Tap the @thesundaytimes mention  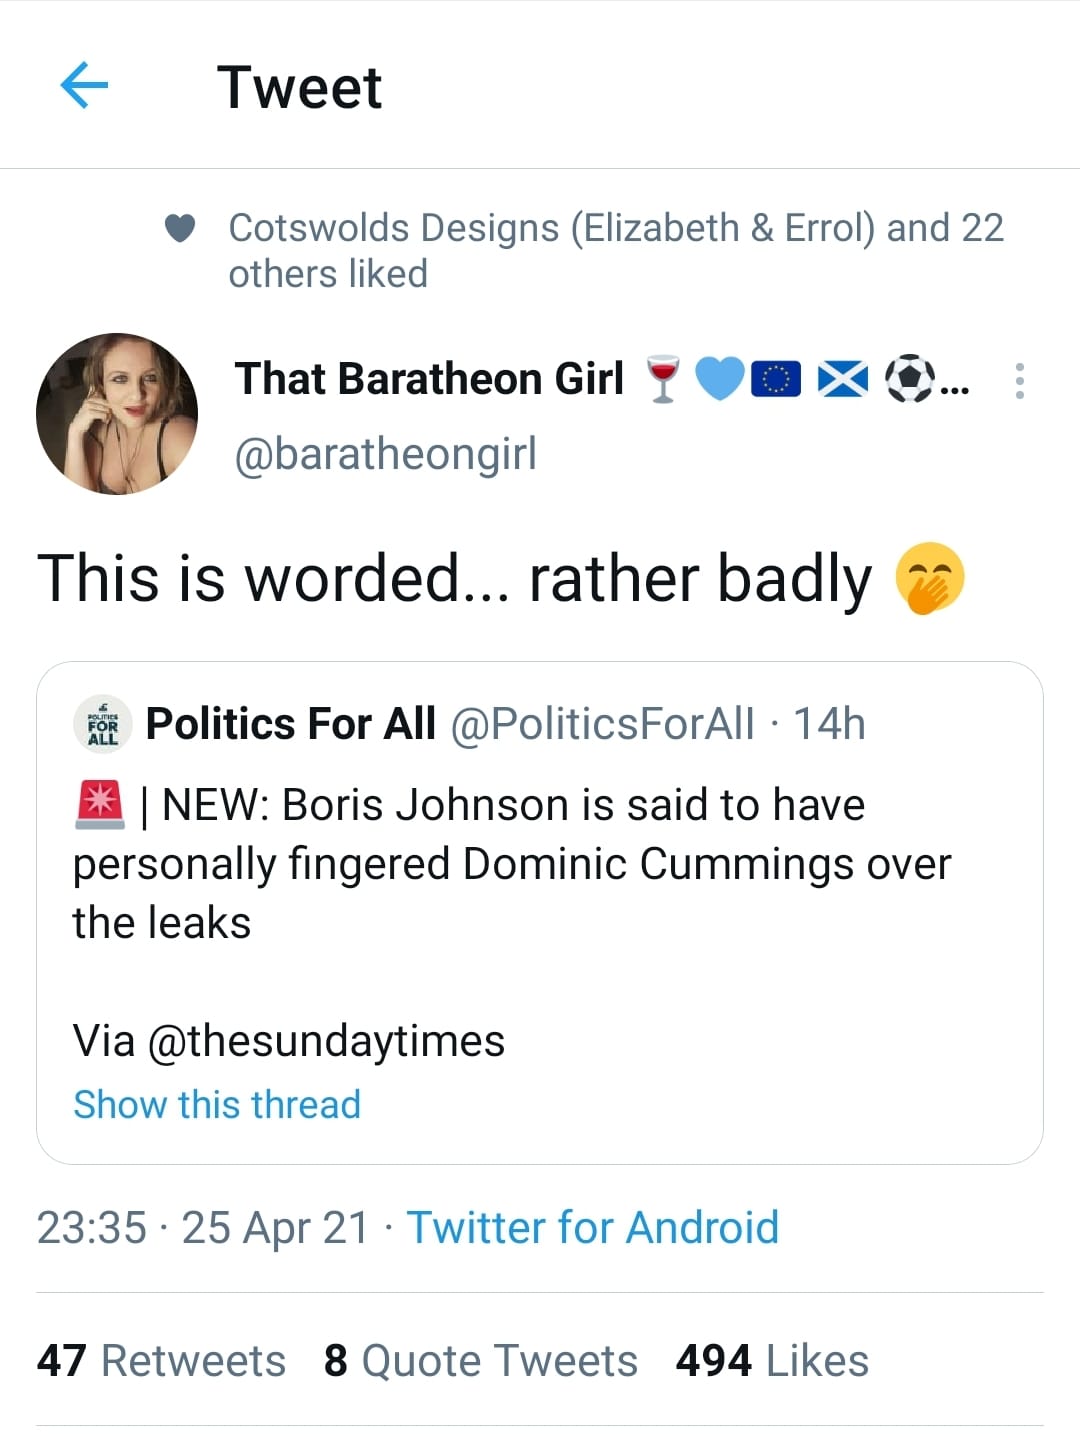coord(326,1041)
